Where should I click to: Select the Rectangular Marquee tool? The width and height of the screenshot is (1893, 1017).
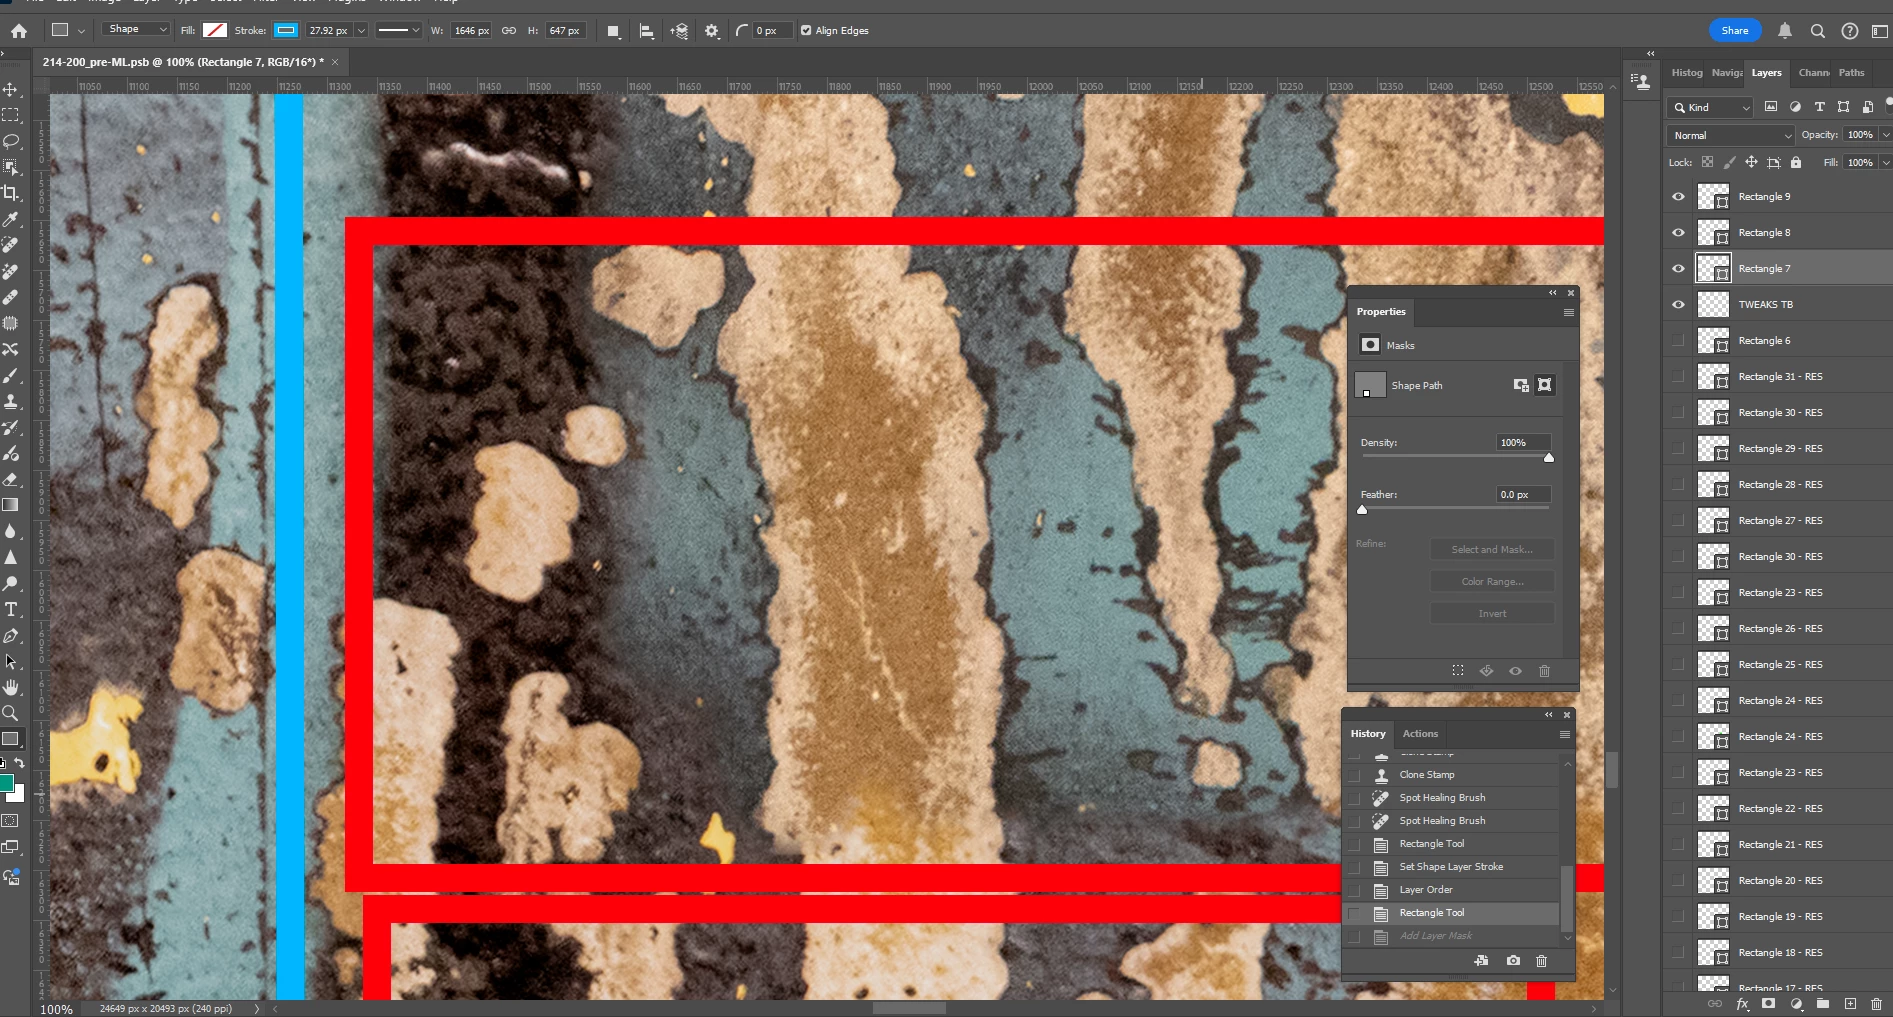click(10, 115)
